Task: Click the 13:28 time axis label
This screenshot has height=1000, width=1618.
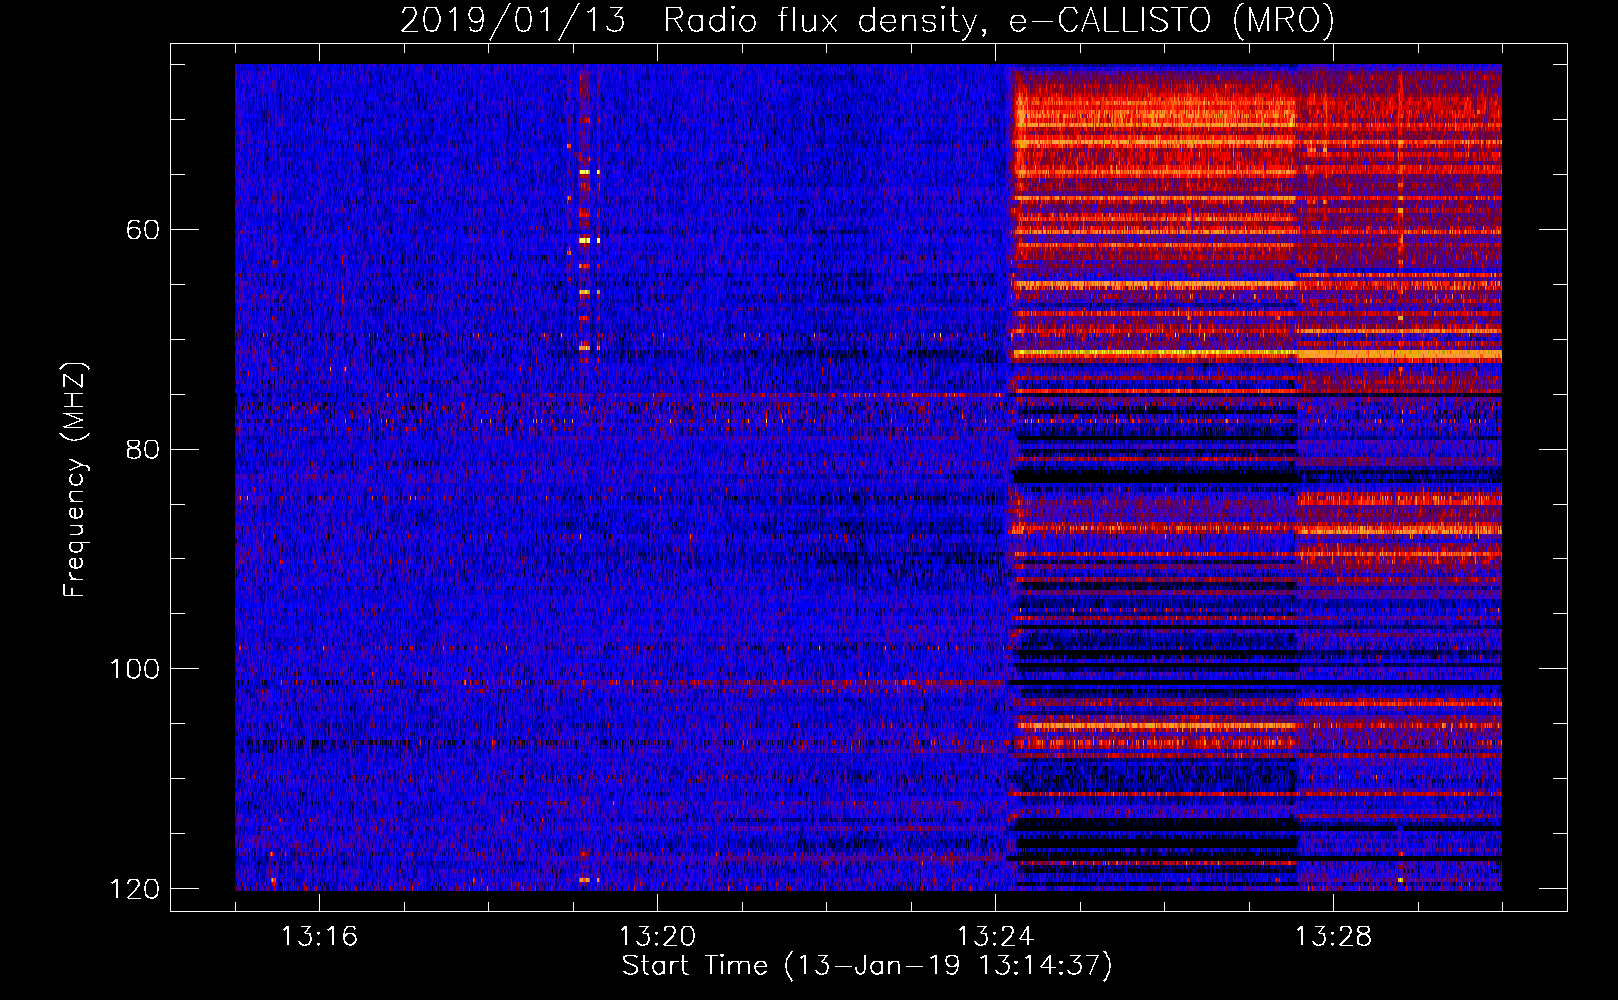Action: [x=1333, y=937]
